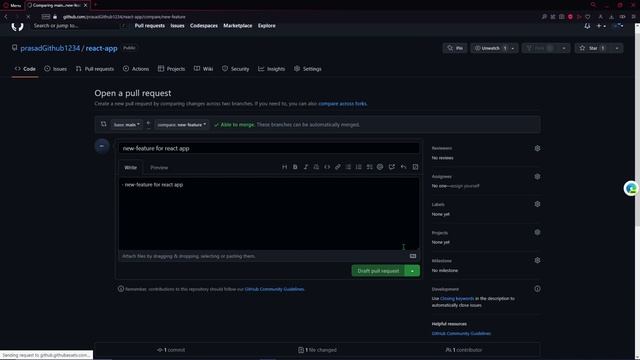Open the repository Pull requests tab

coord(95,69)
